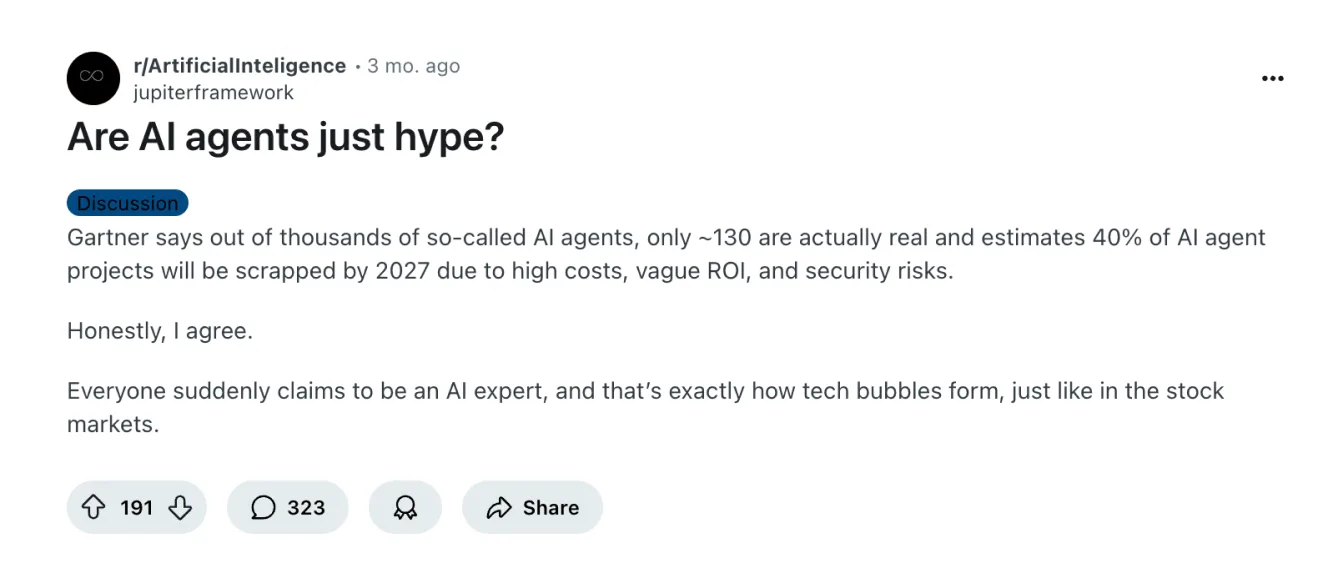Viewport: 1328px width, 574px height.
Task: Open the three-dot post options menu
Action: (x=1272, y=79)
